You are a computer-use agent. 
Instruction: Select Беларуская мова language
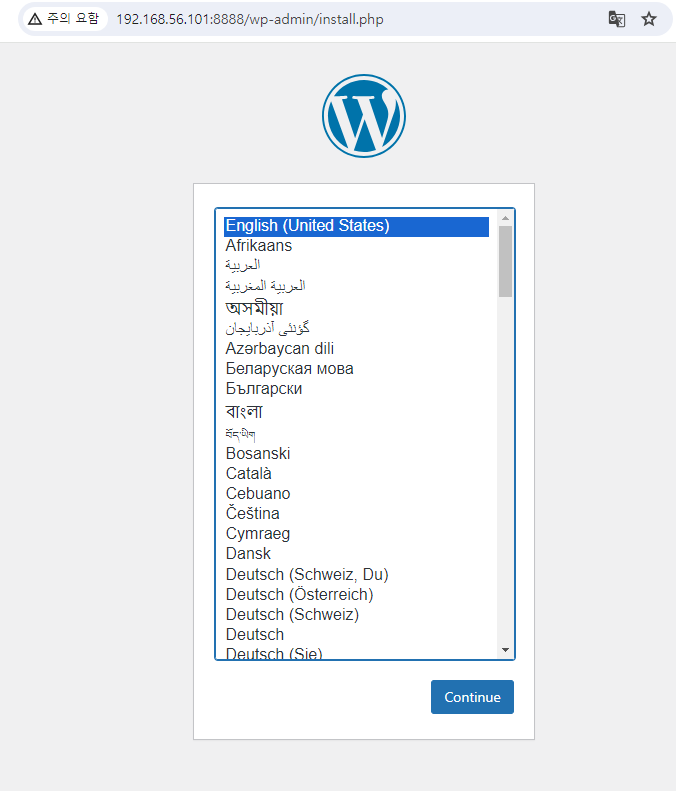tap(356, 369)
